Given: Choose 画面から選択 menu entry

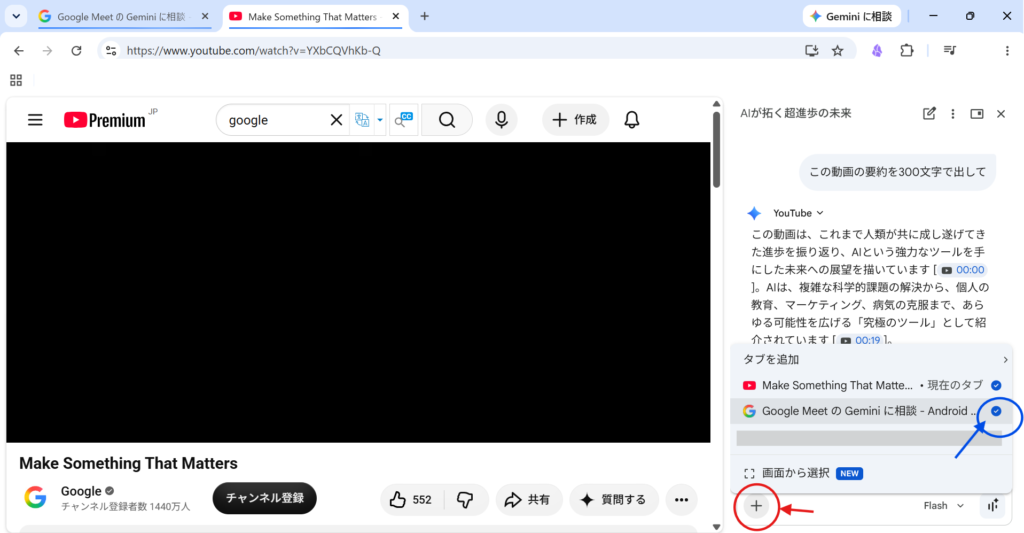Looking at the screenshot, I should 871,473.
